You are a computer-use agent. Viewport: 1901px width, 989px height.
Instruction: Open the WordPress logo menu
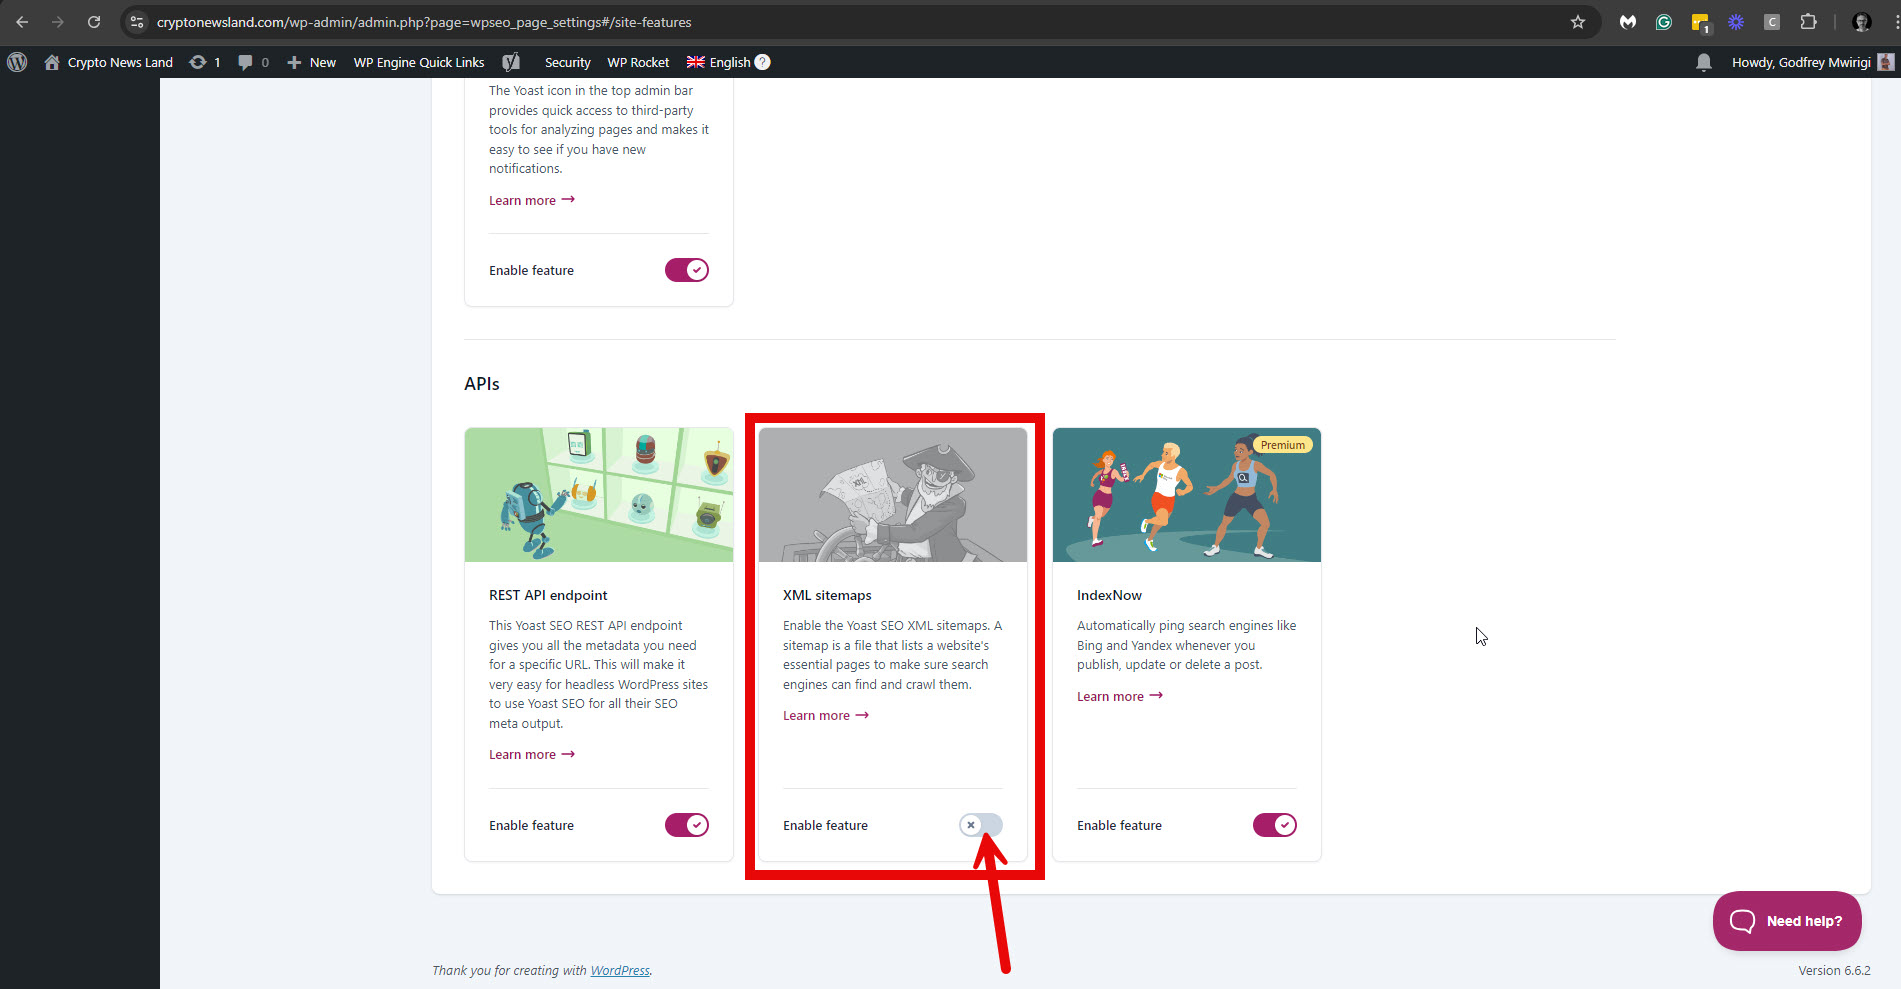click(17, 62)
